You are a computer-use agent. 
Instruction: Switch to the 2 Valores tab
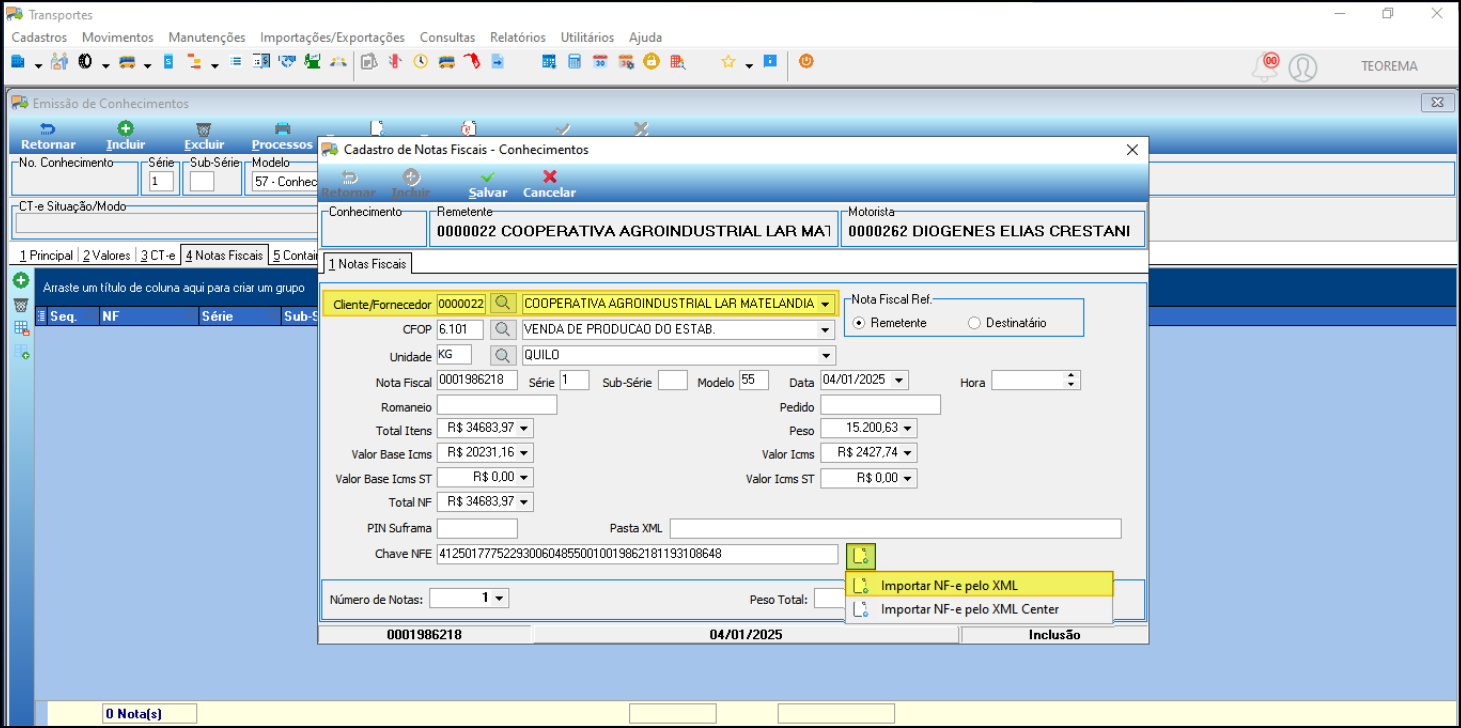[x=106, y=256]
